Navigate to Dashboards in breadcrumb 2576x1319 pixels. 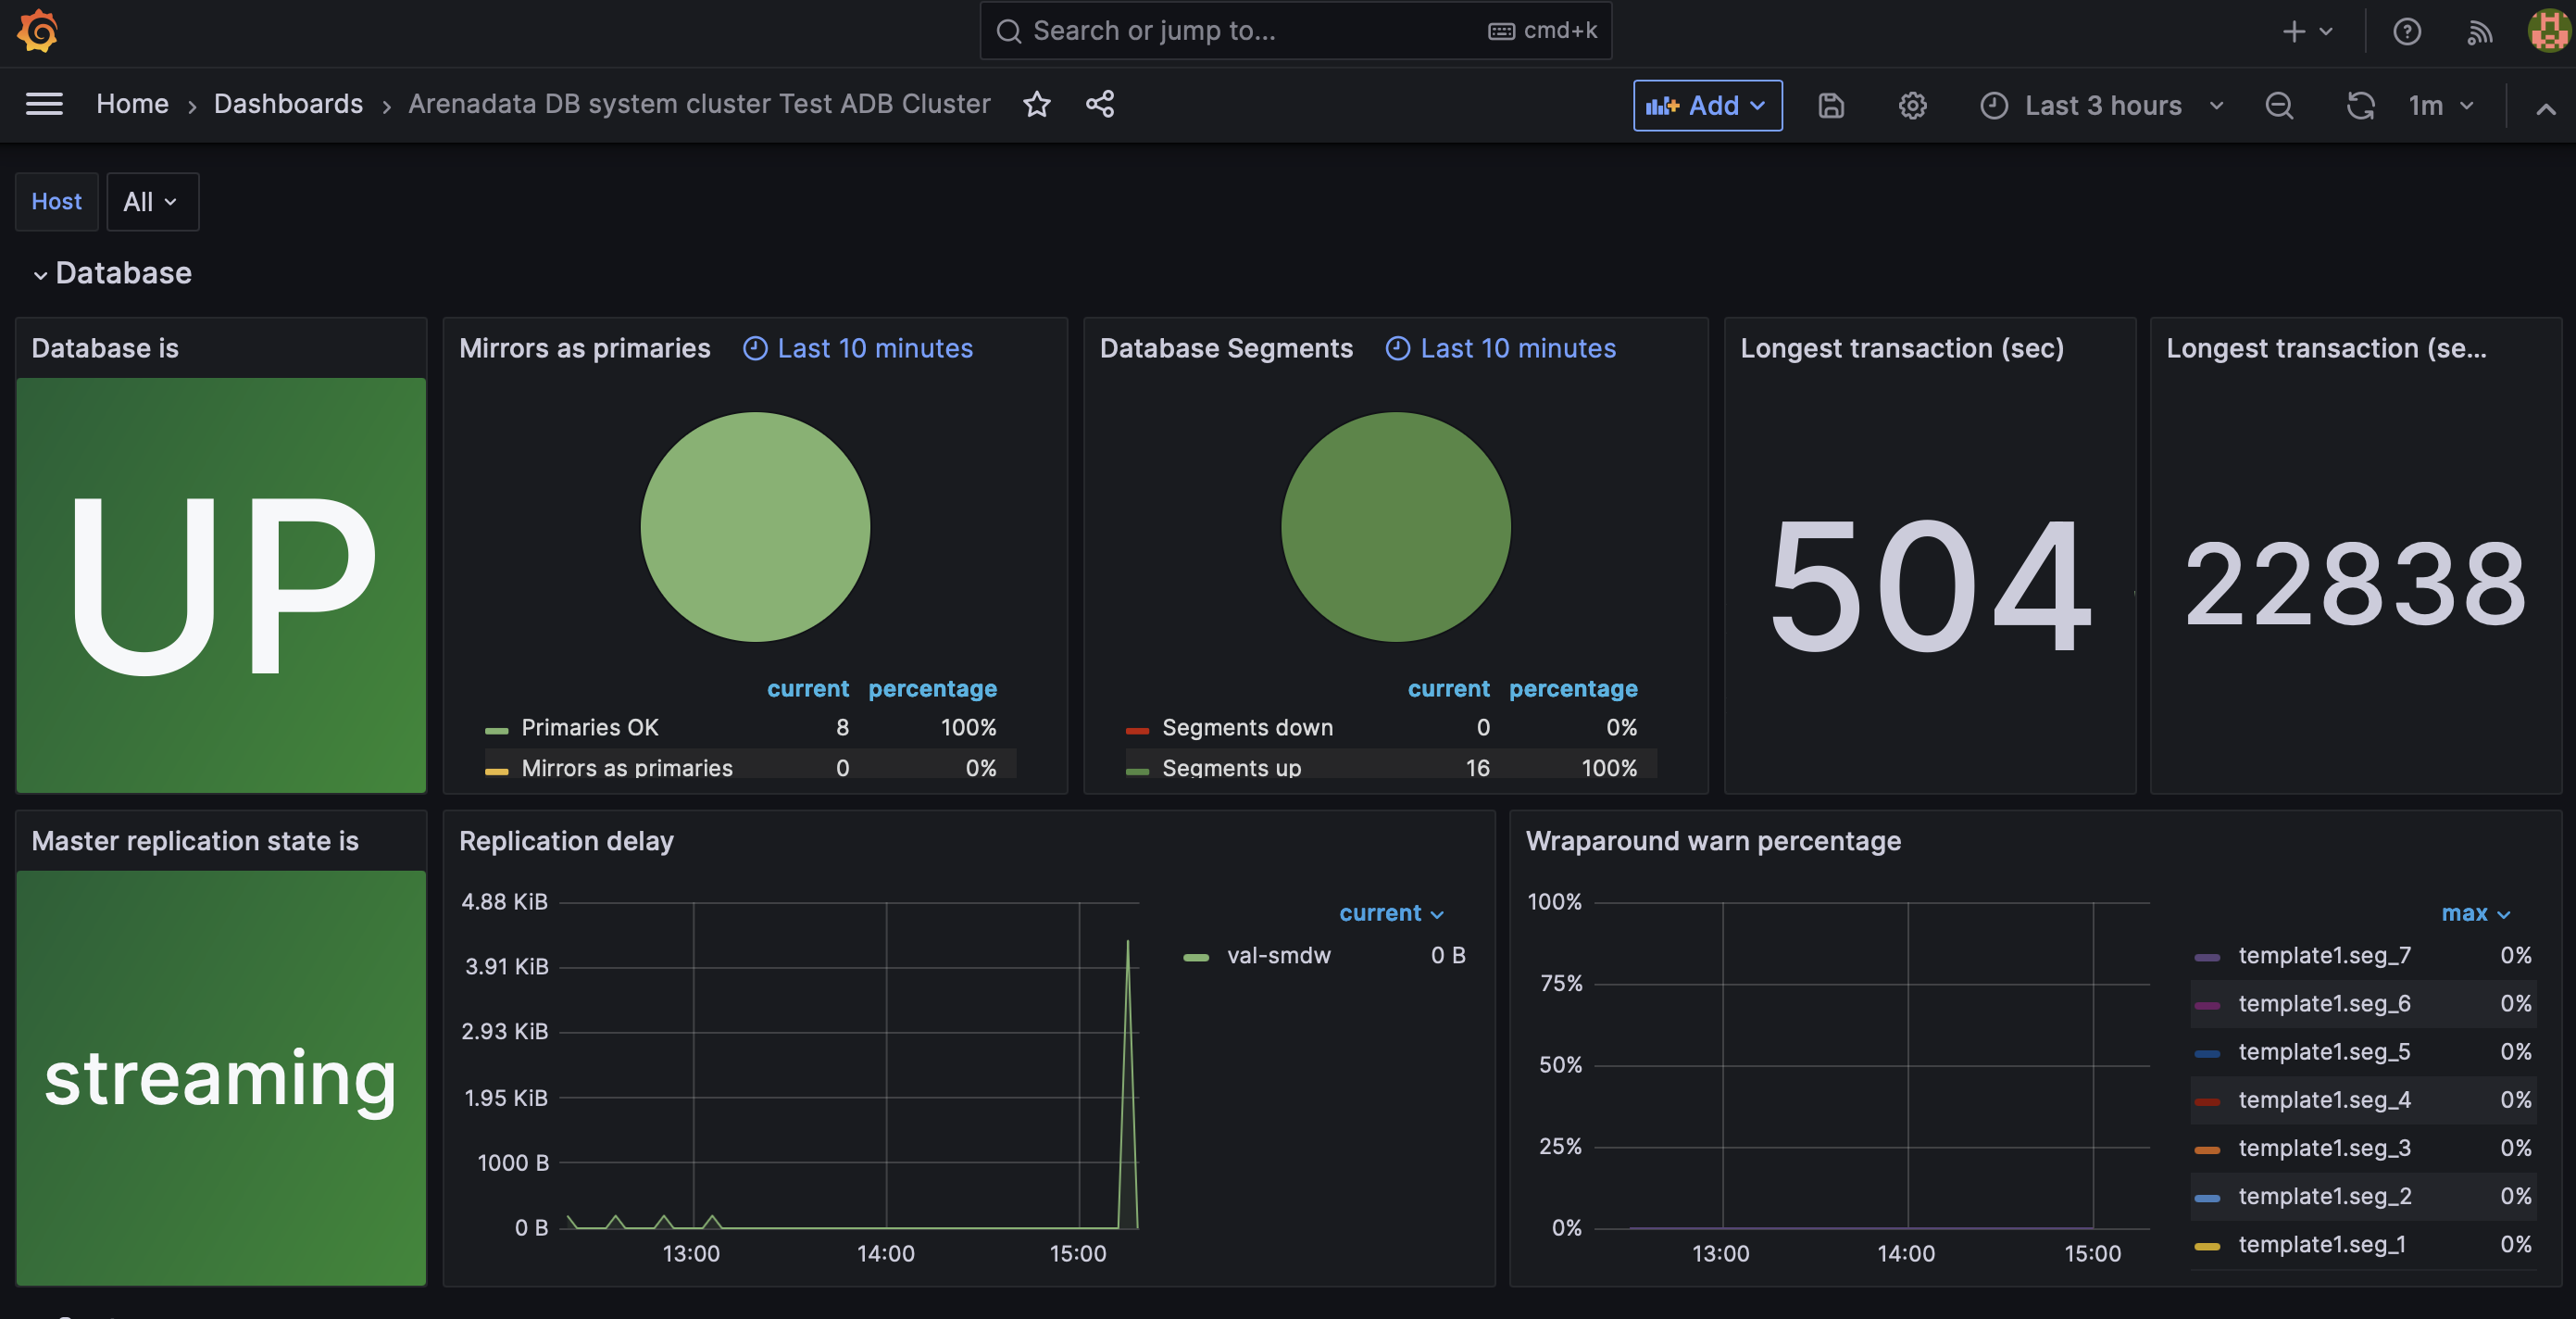[288, 104]
